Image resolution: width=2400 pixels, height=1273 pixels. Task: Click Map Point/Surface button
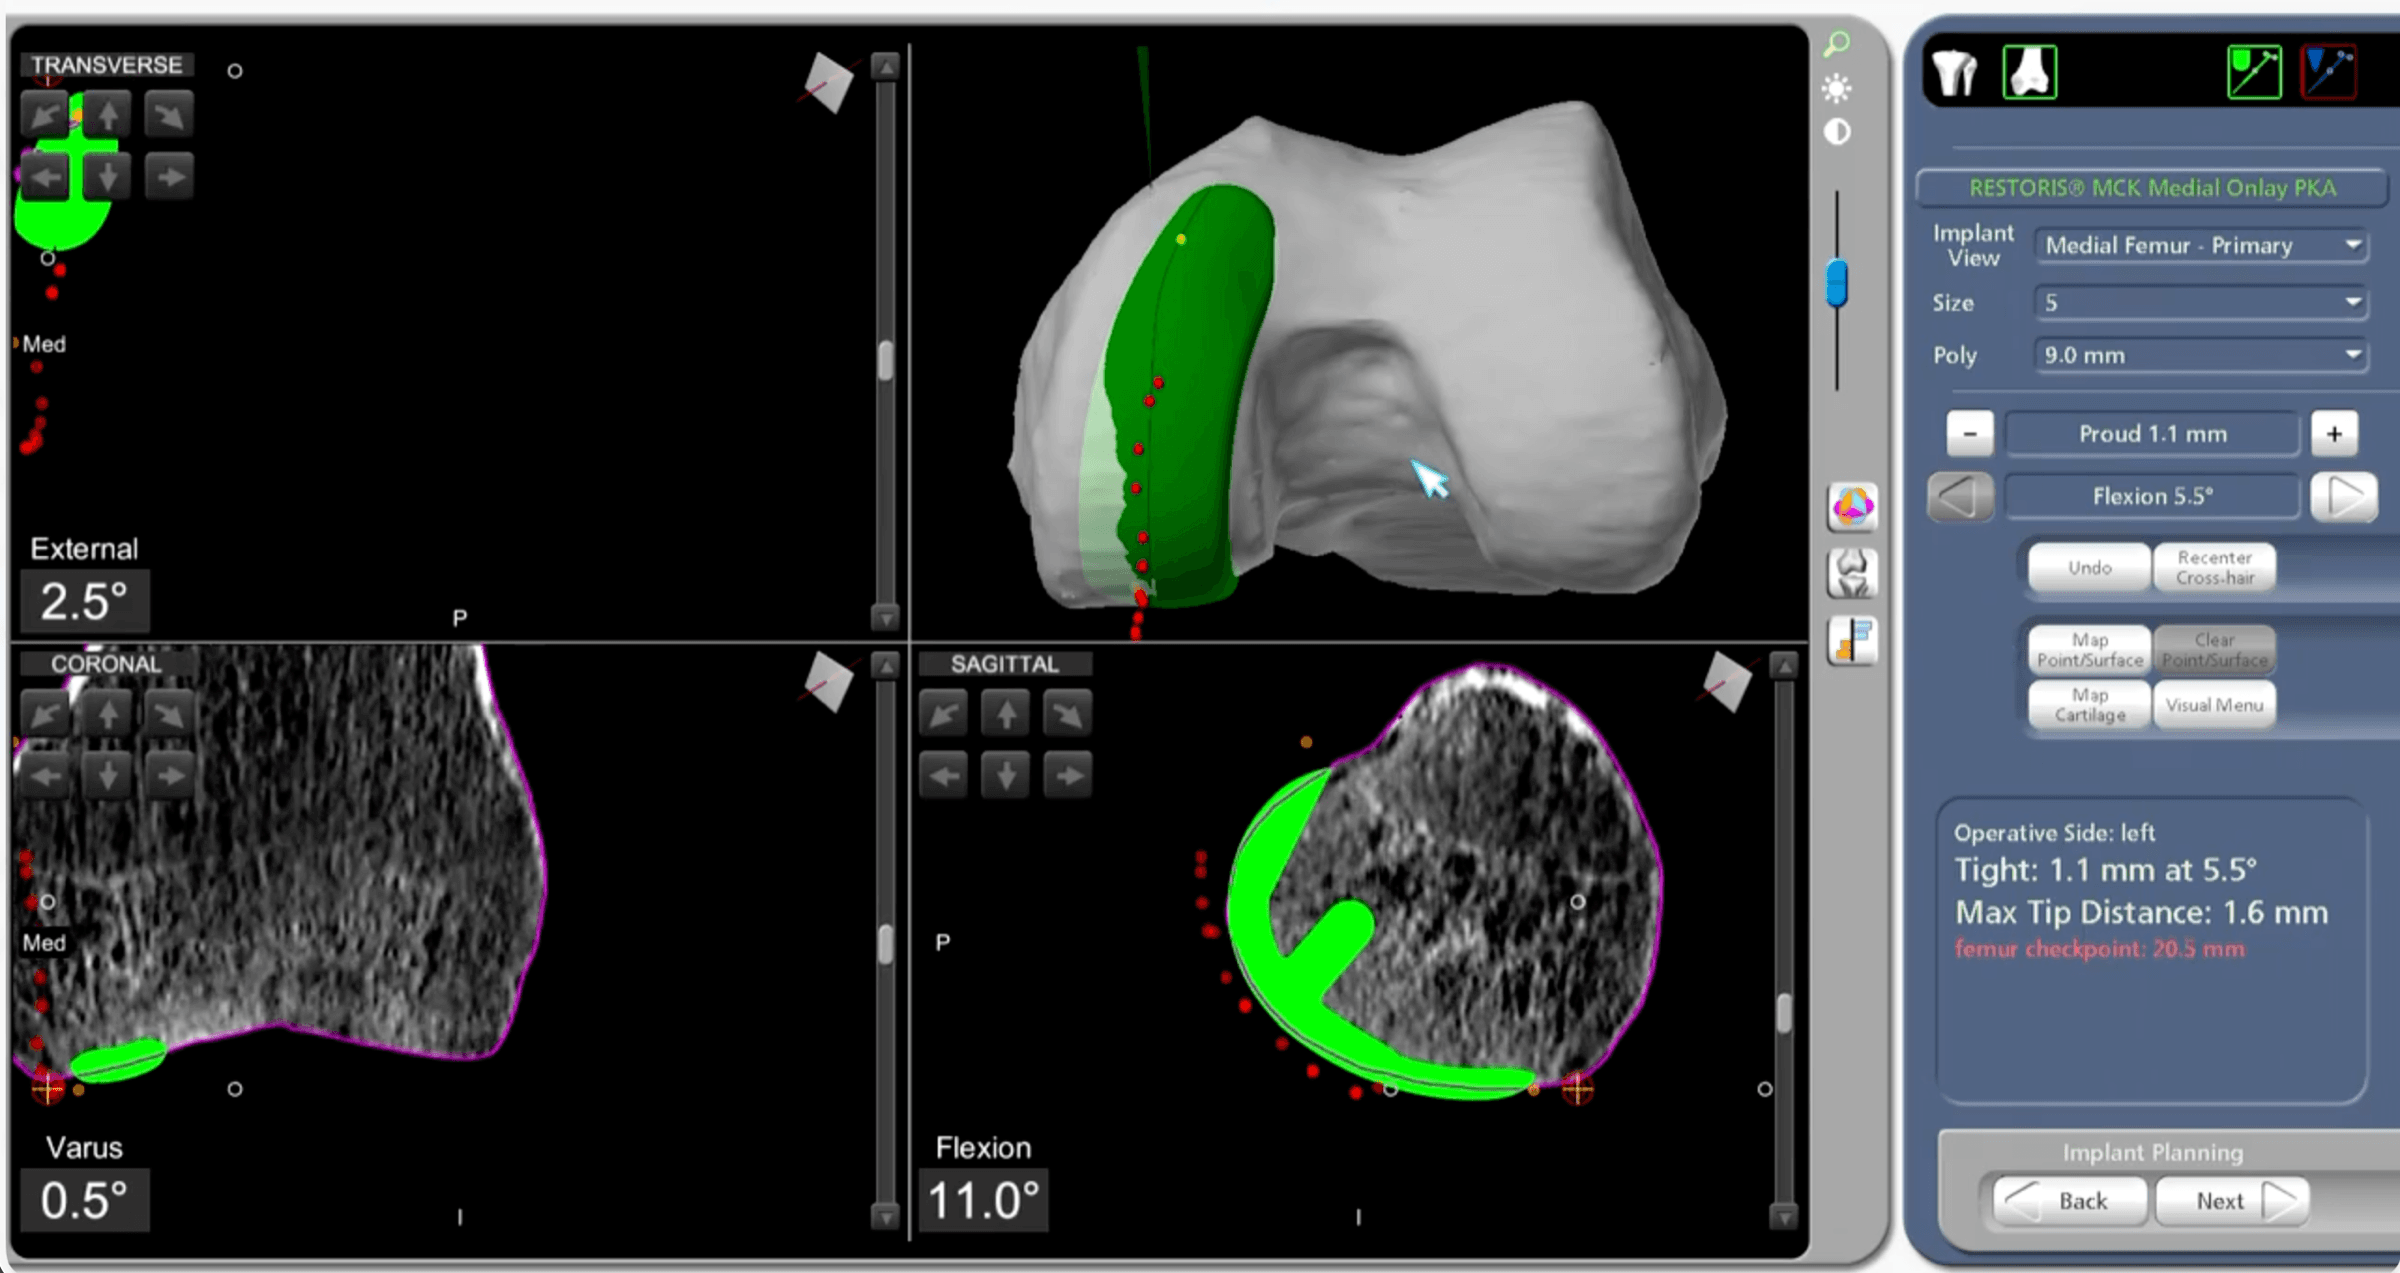point(2089,650)
